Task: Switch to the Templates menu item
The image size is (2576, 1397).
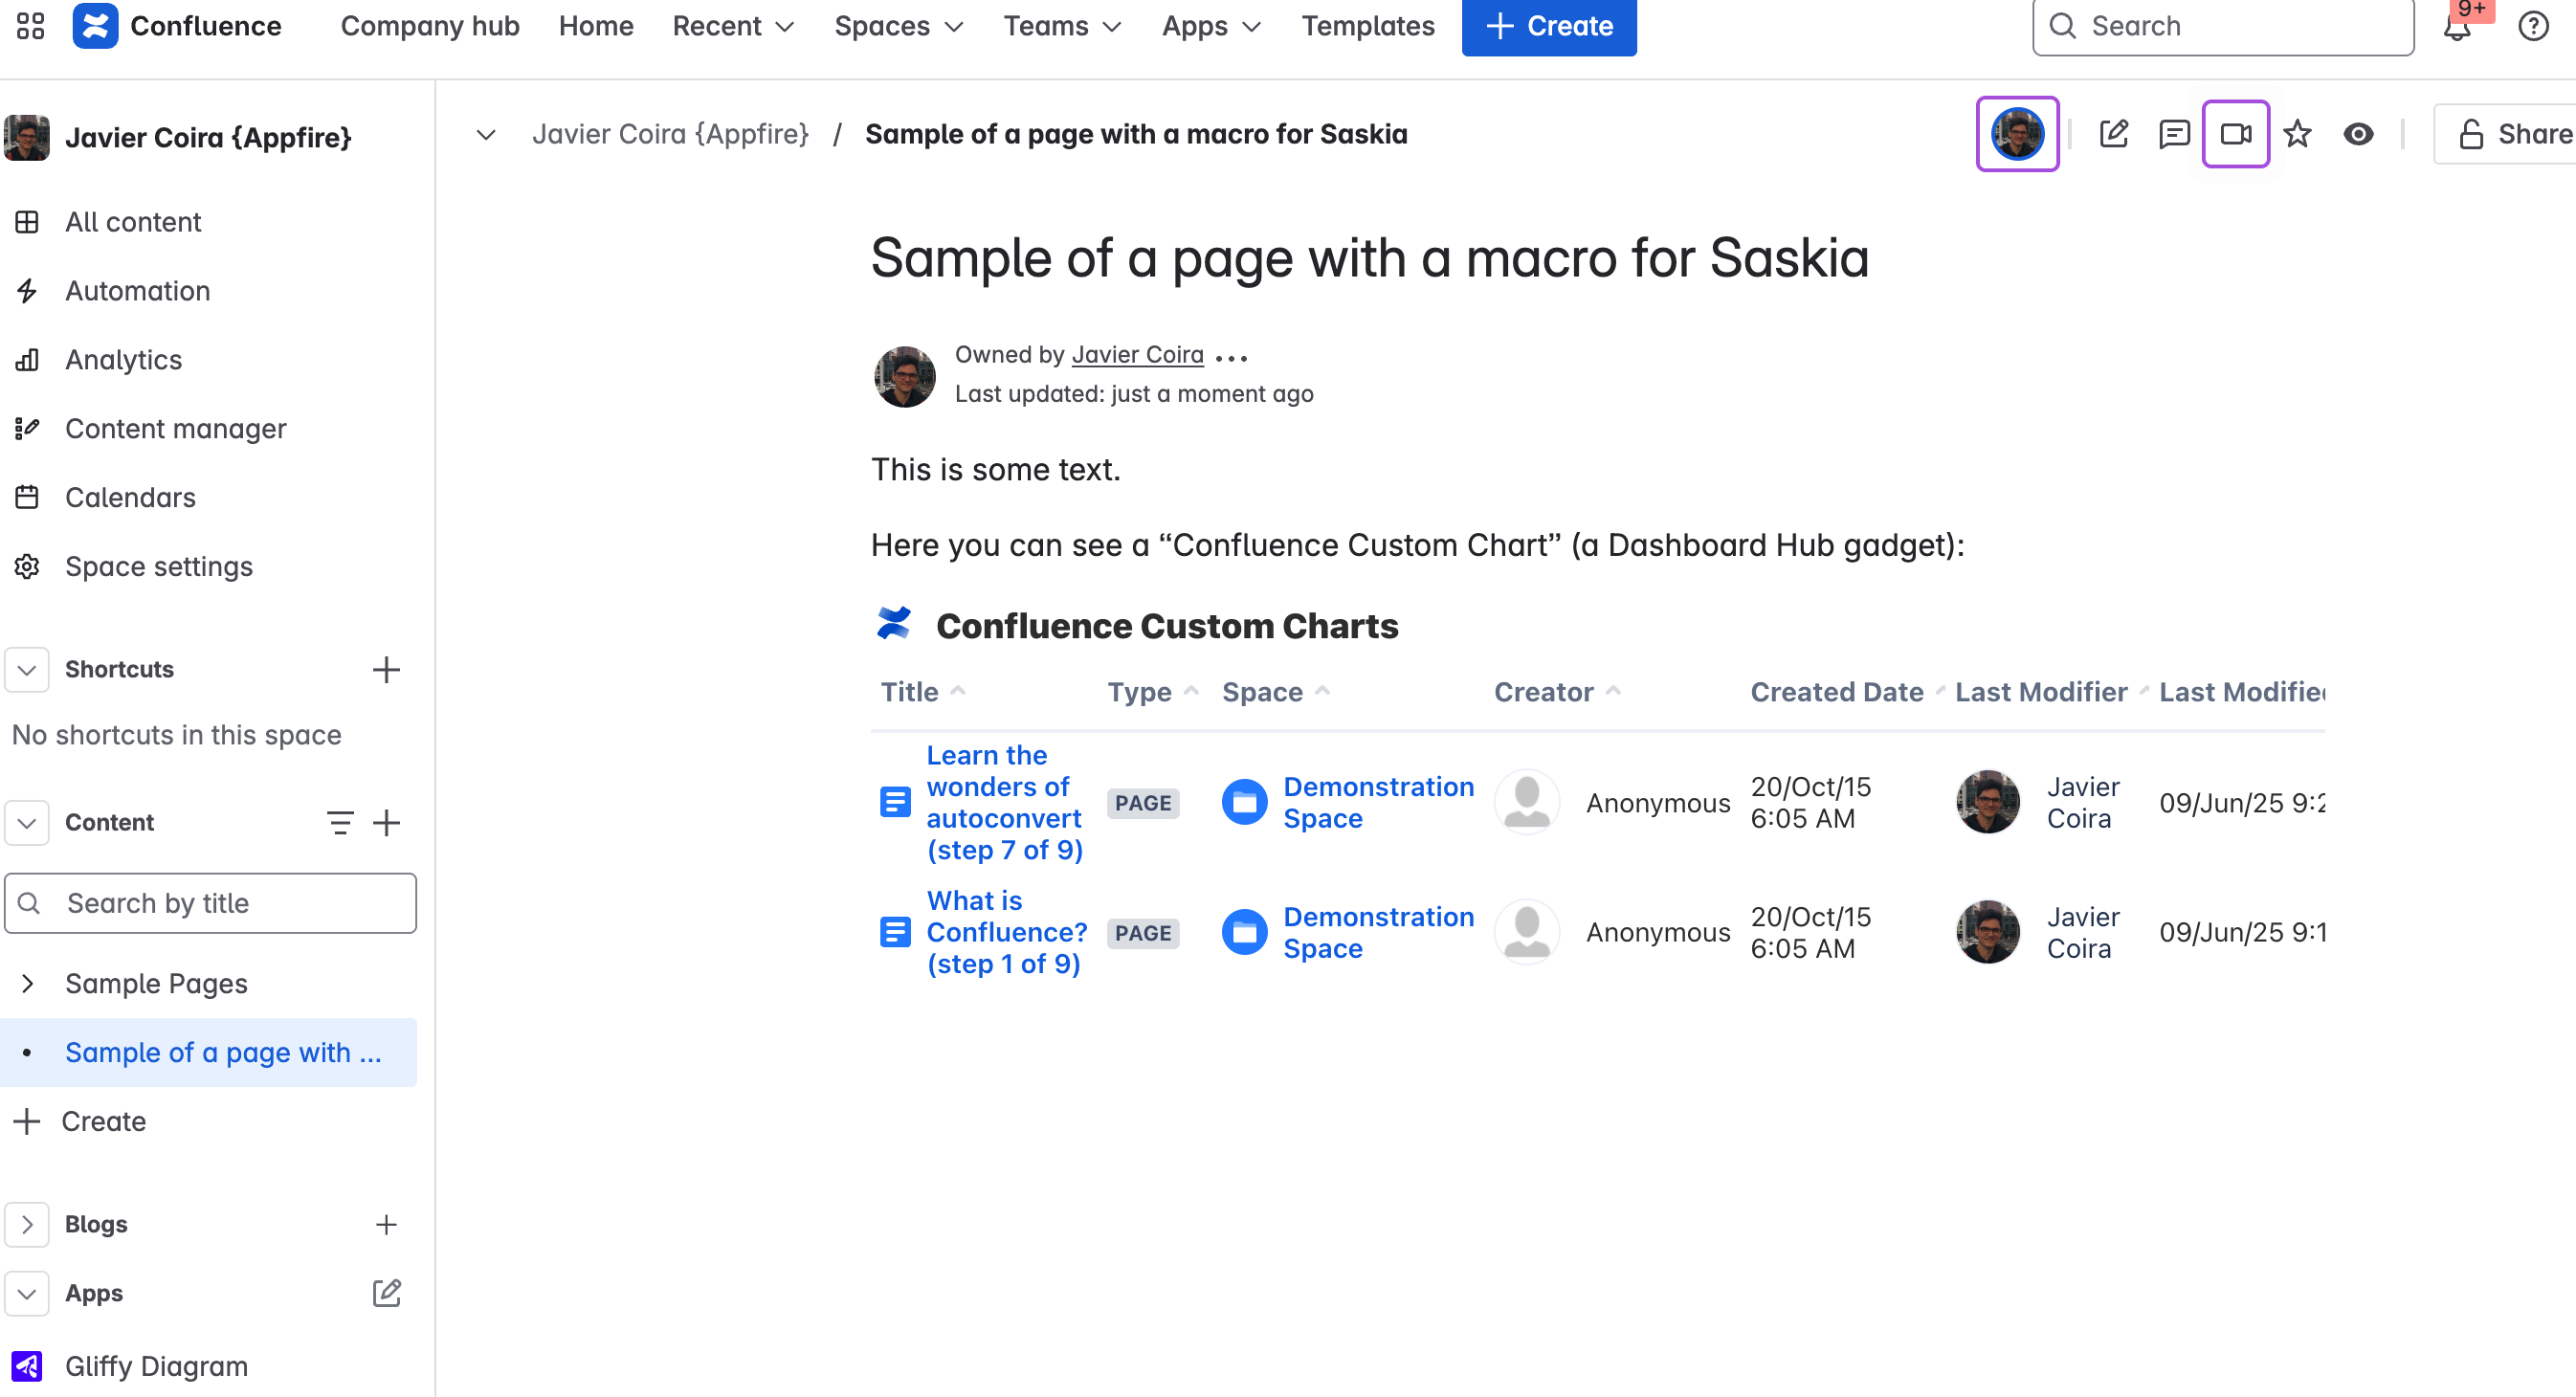Action: point(1368,26)
